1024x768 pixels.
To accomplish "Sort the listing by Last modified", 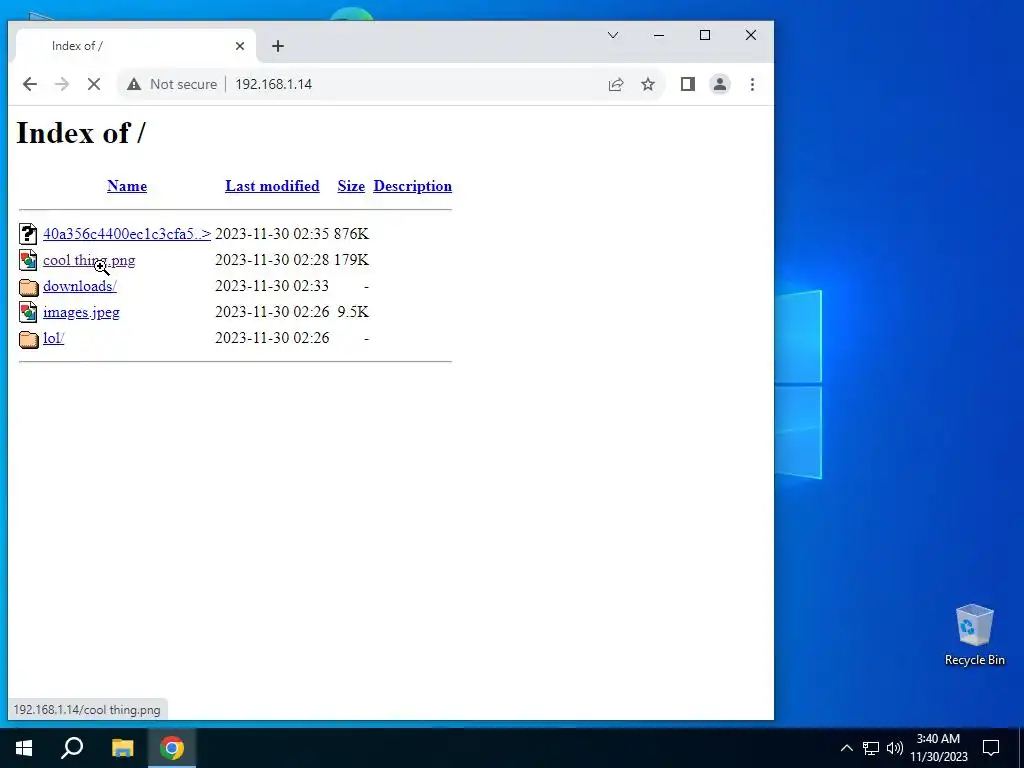I will [272, 186].
